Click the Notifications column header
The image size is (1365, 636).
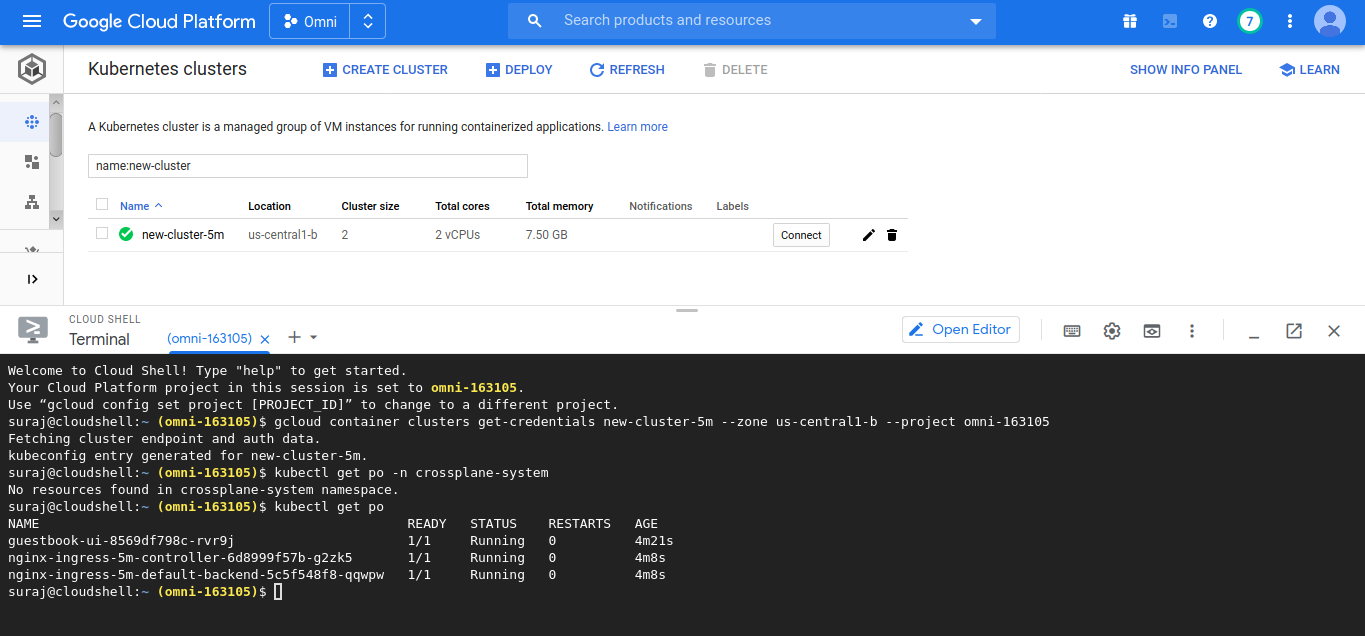[660, 206]
